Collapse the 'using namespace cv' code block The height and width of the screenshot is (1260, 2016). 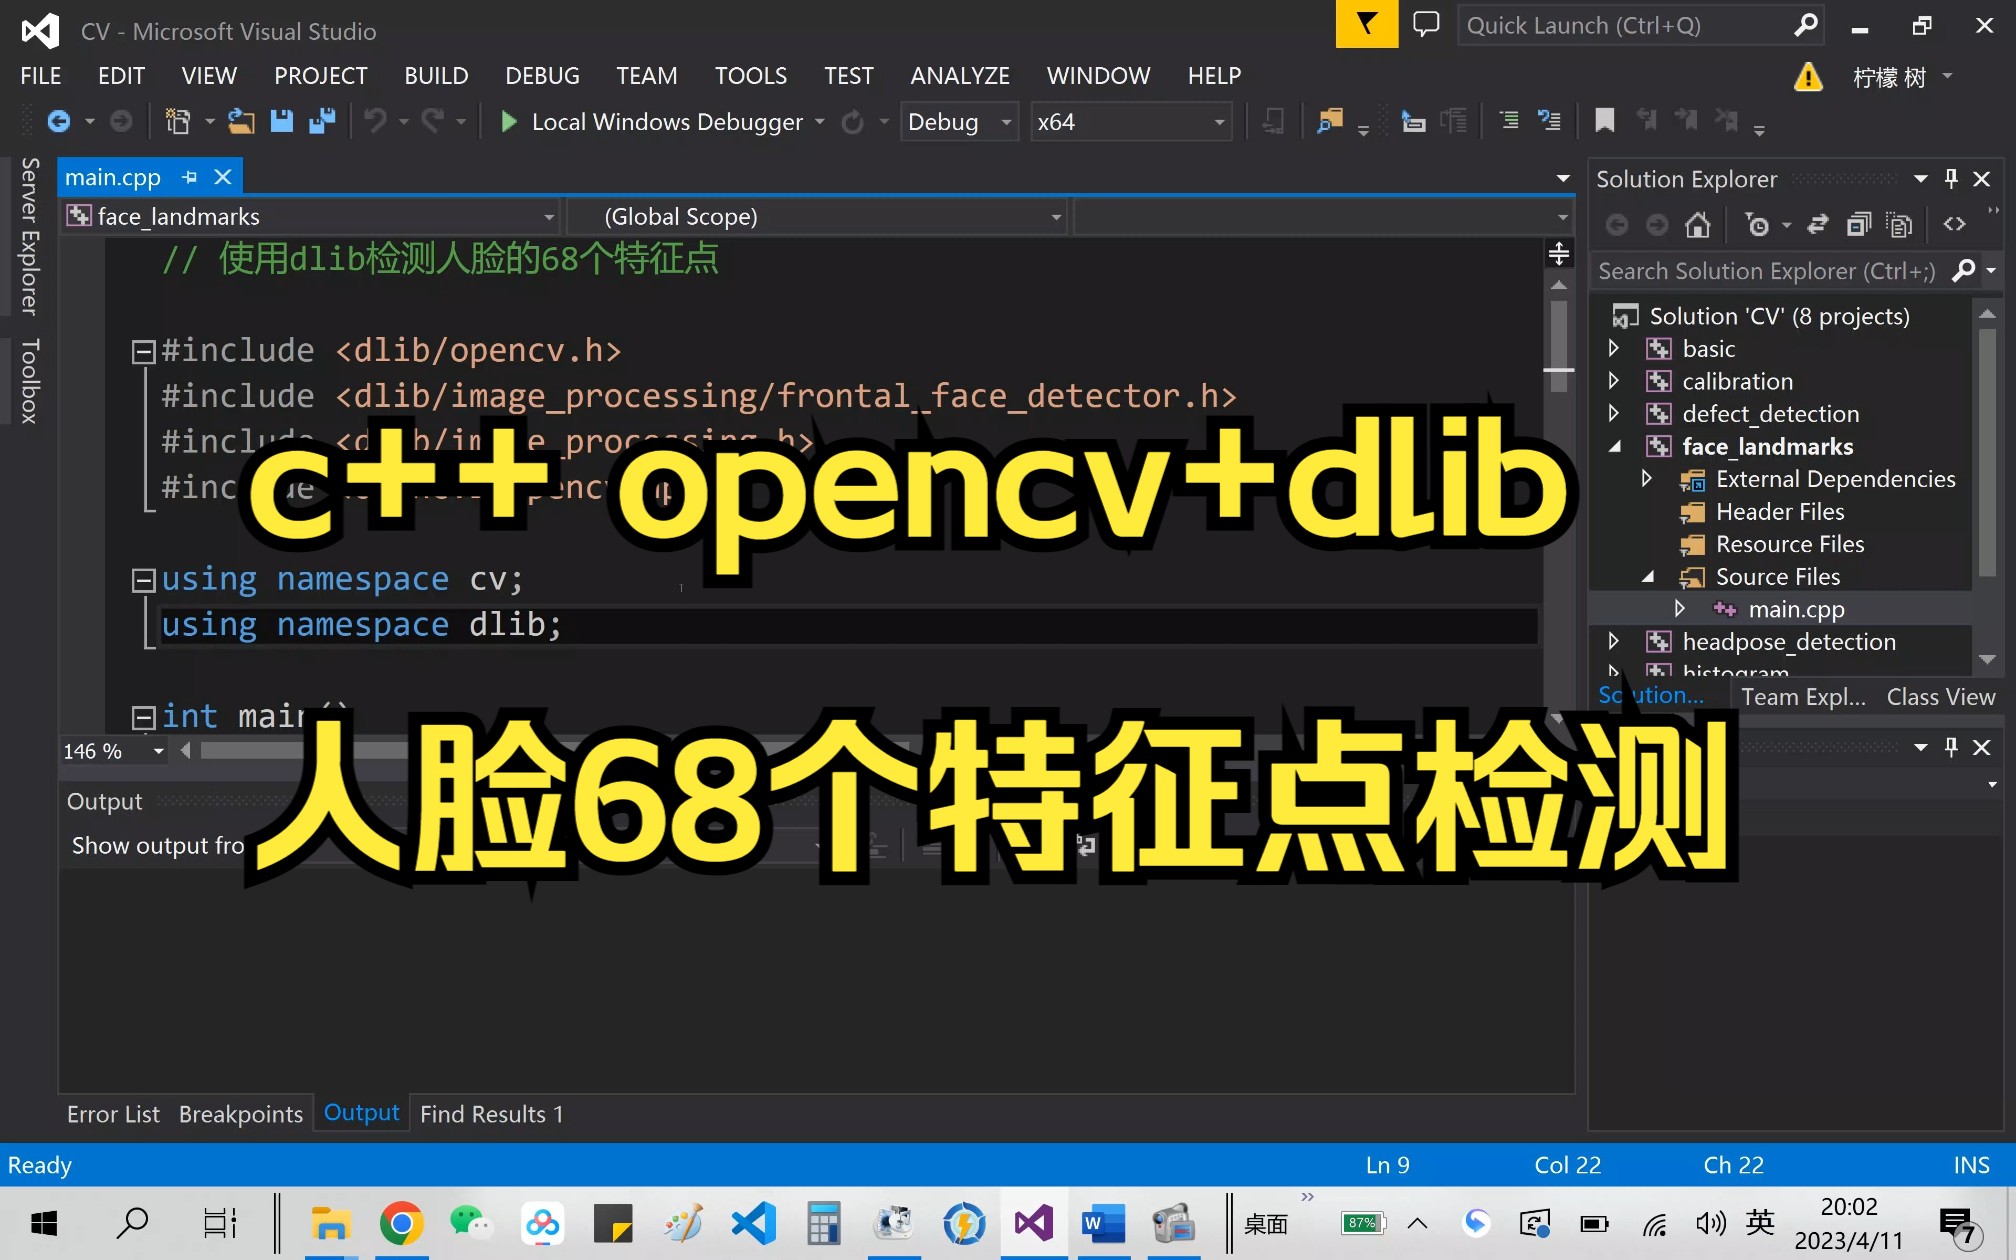pos(143,579)
